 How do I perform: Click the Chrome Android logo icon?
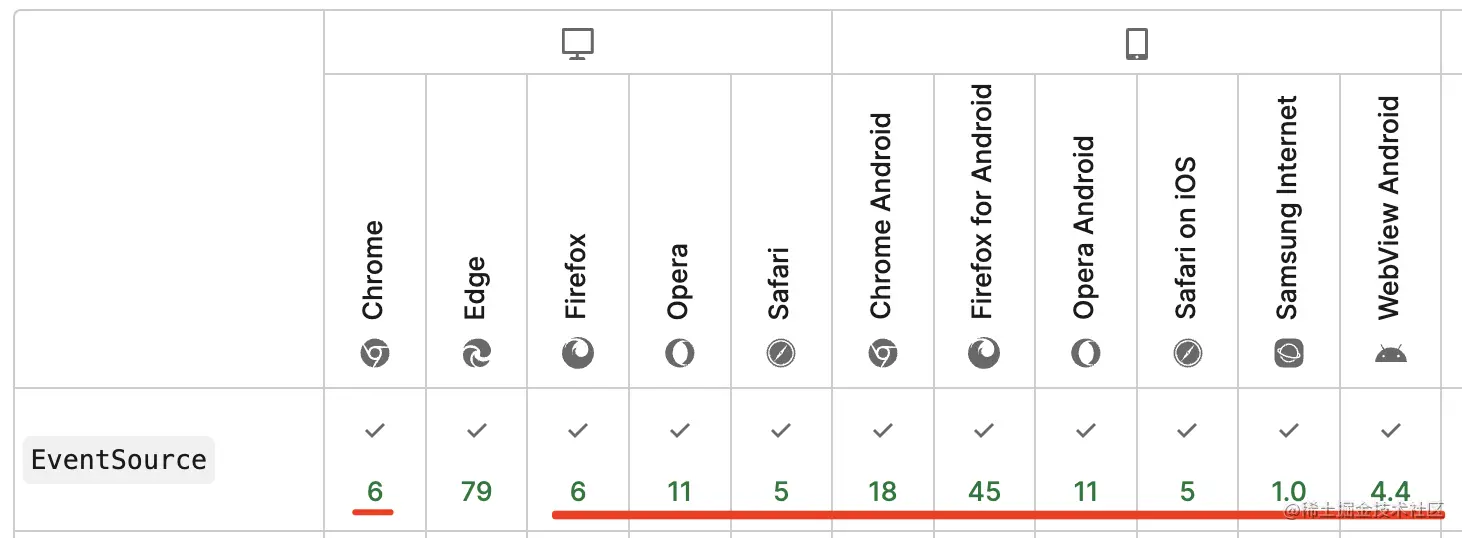[x=882, y=353]
